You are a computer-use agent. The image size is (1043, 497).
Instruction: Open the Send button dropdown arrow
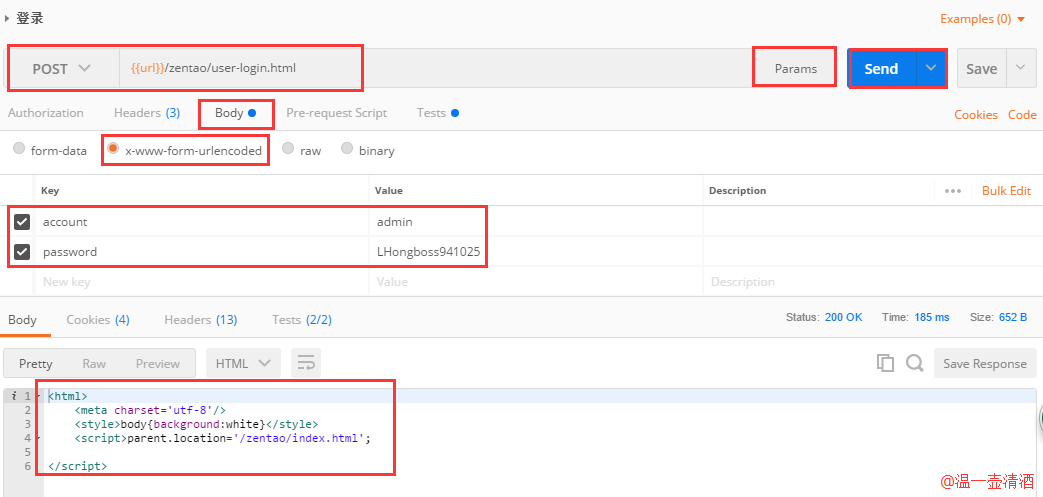(x=931, y=69)
